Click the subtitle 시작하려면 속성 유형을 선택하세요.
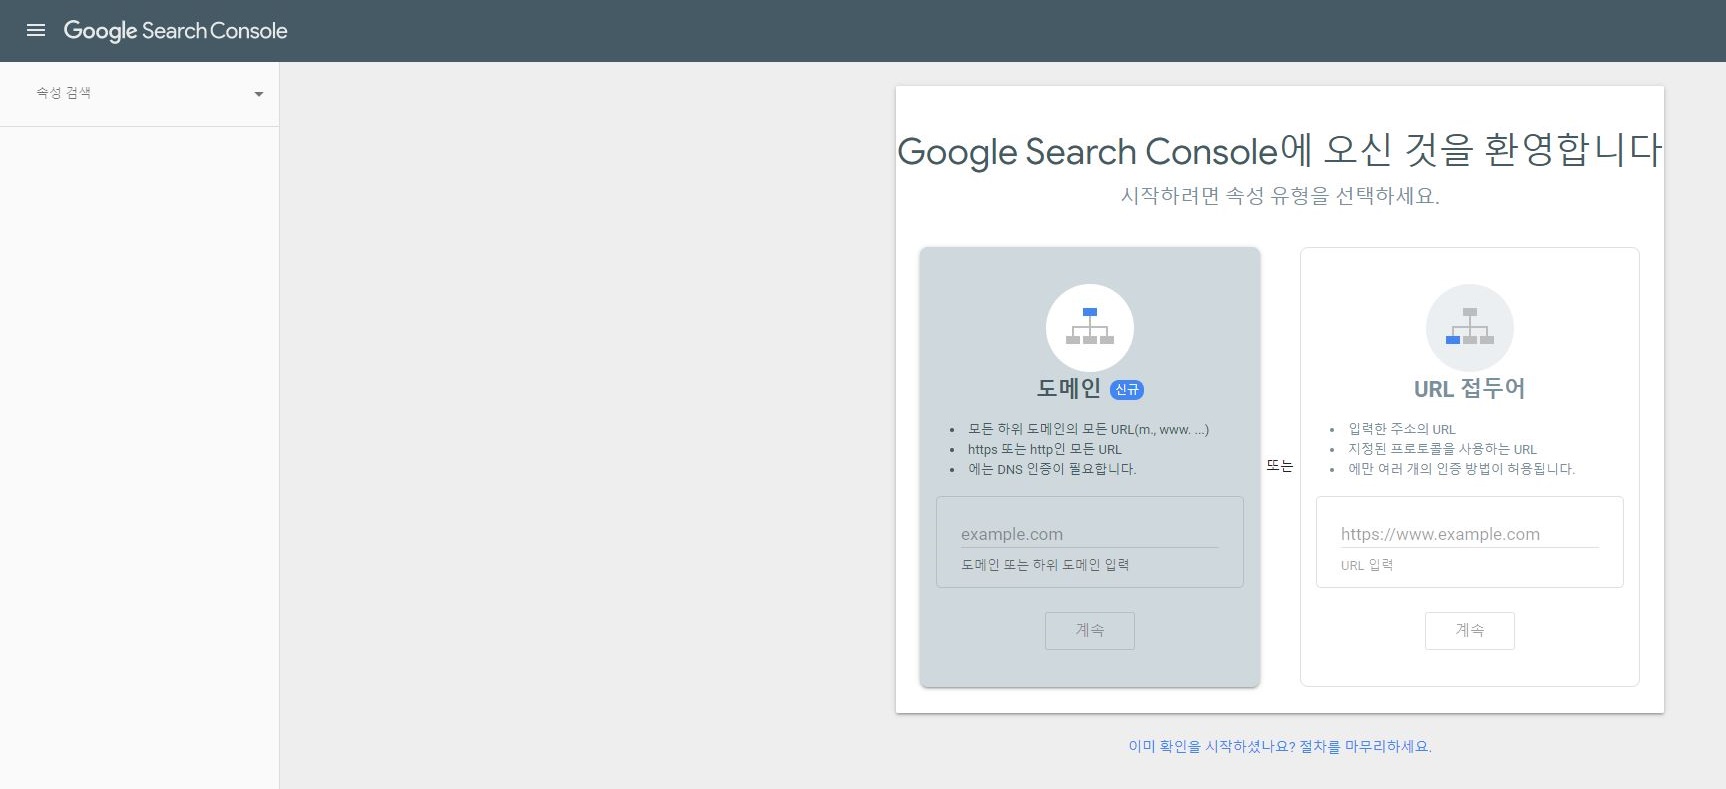Screen dimensions: 1726x789 pyautogui.click(x=1280, y=196)
